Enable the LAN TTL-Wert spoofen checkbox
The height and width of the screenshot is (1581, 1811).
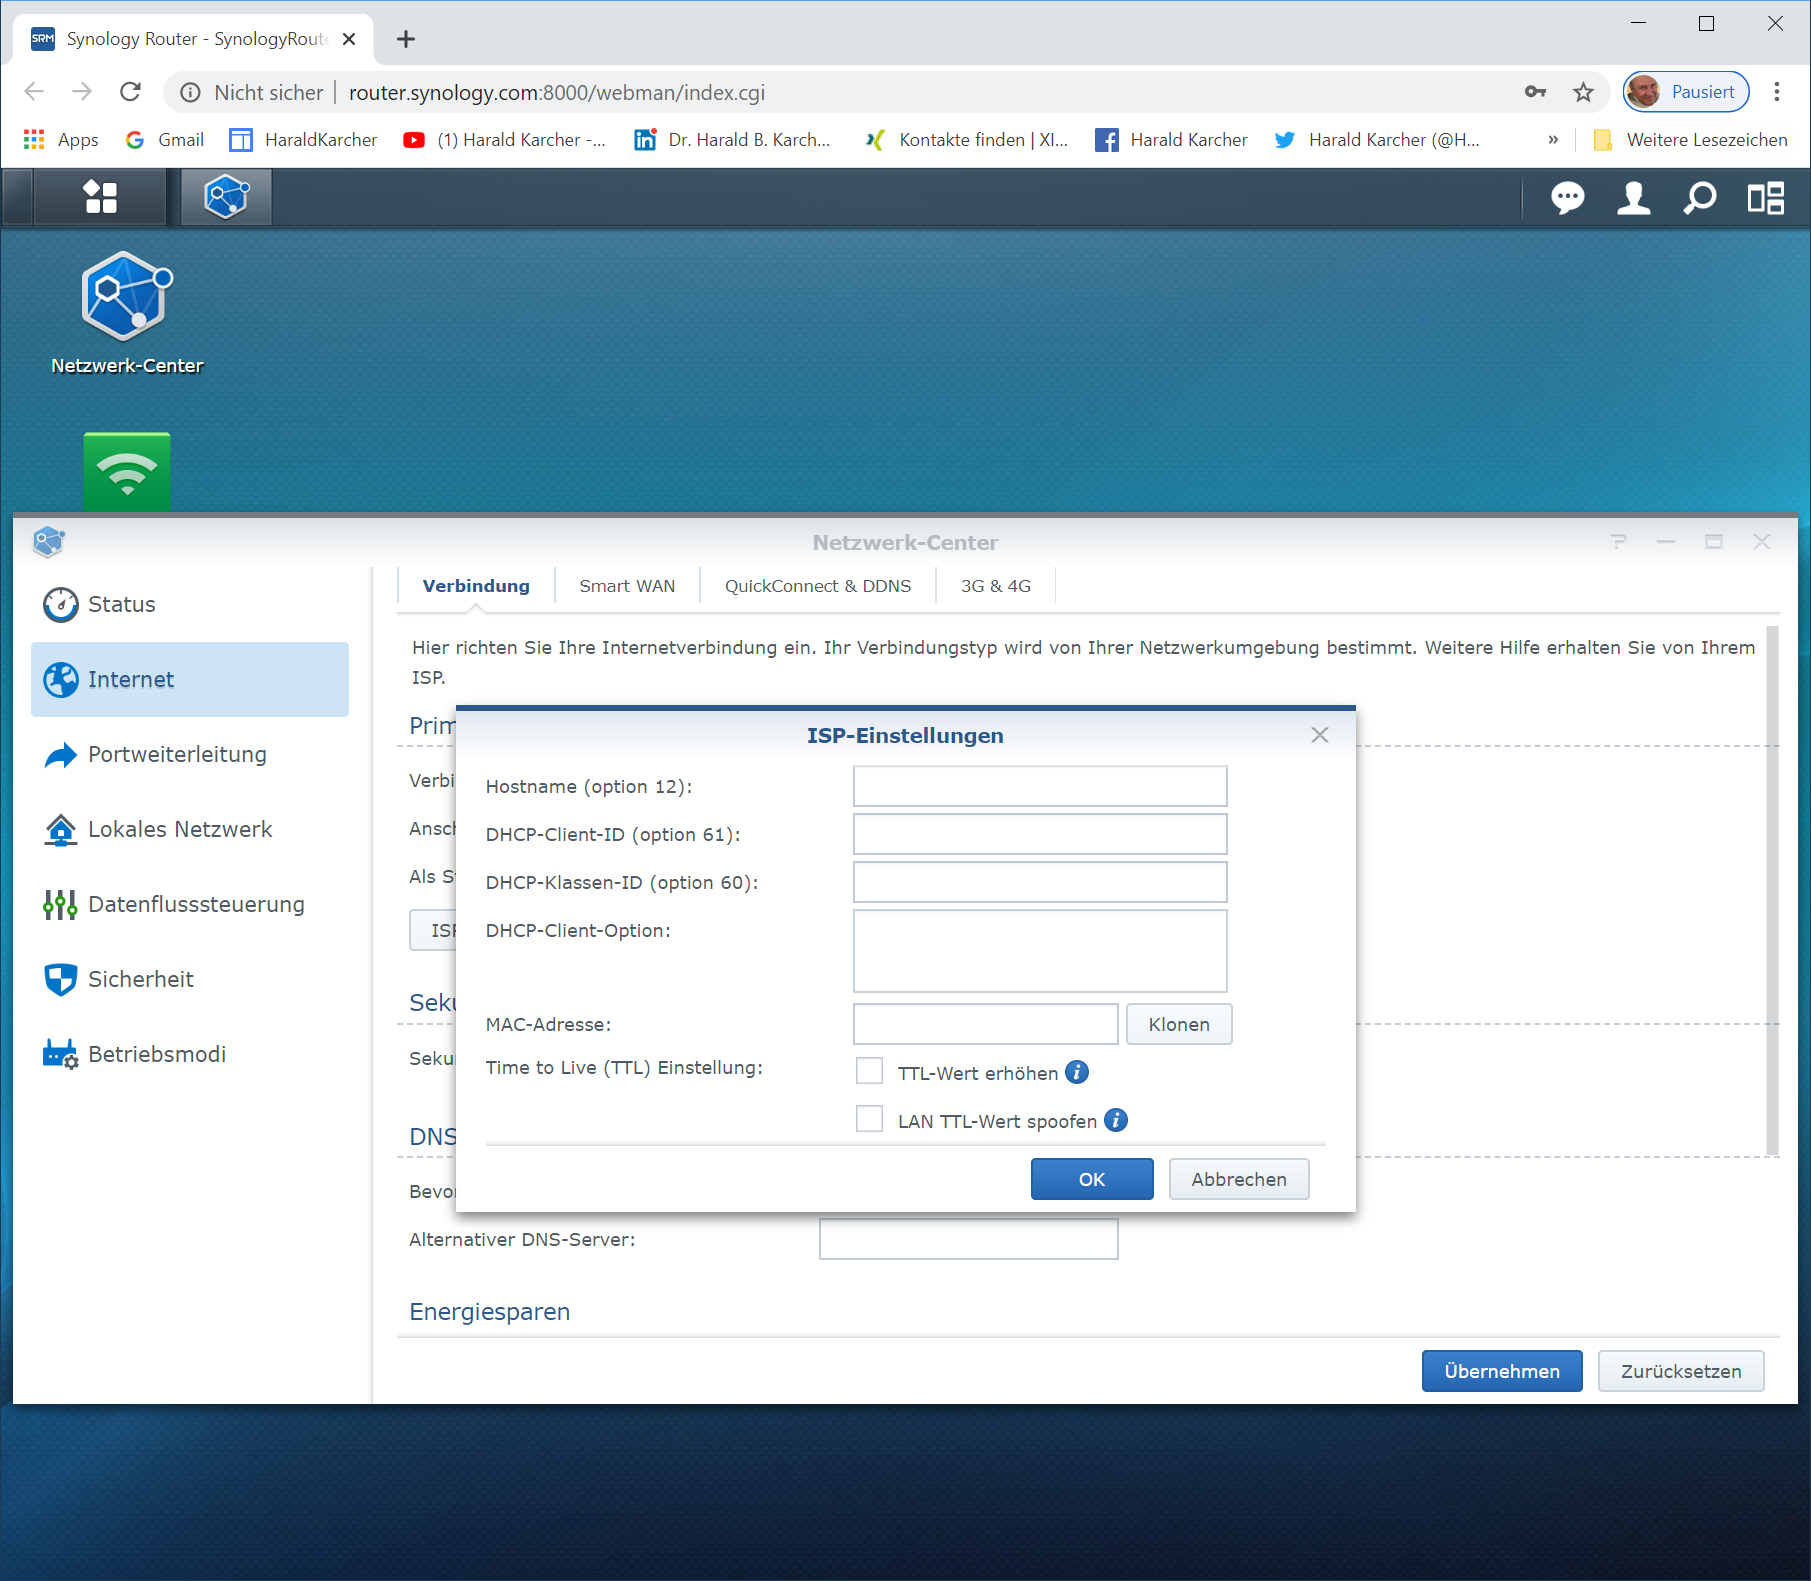869,1119
